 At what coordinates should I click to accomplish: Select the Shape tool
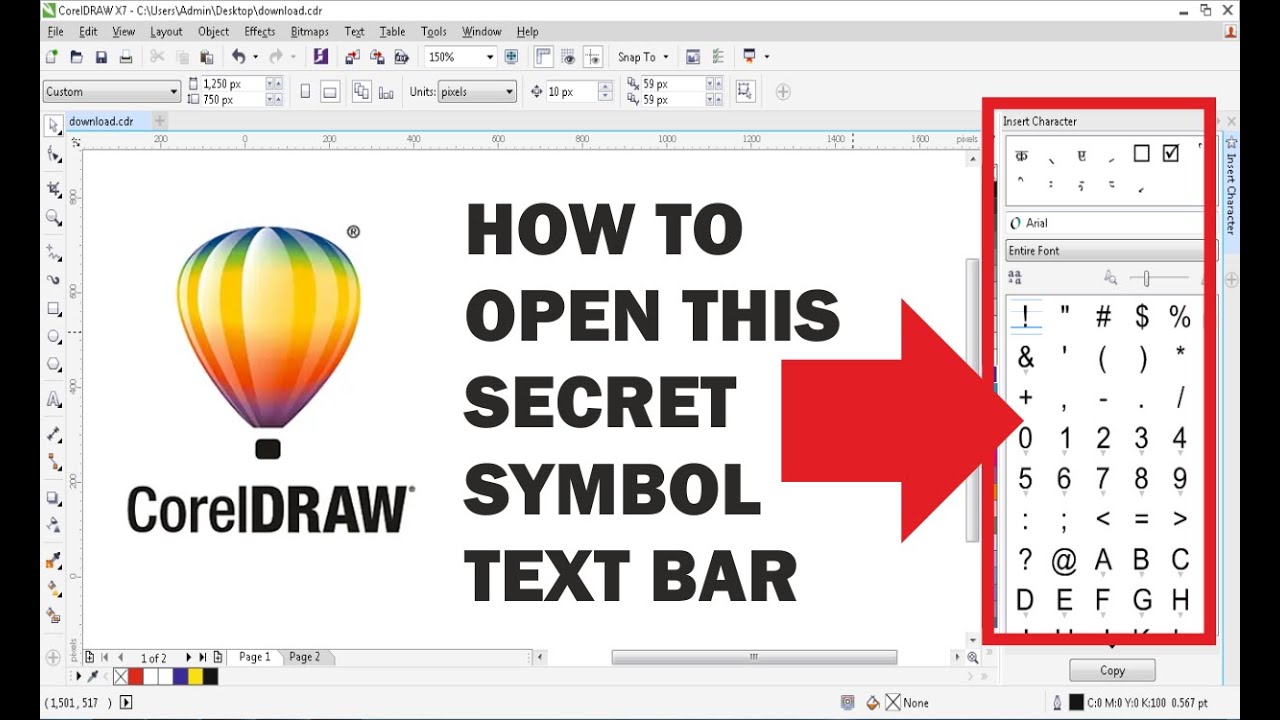pos(54,154)
